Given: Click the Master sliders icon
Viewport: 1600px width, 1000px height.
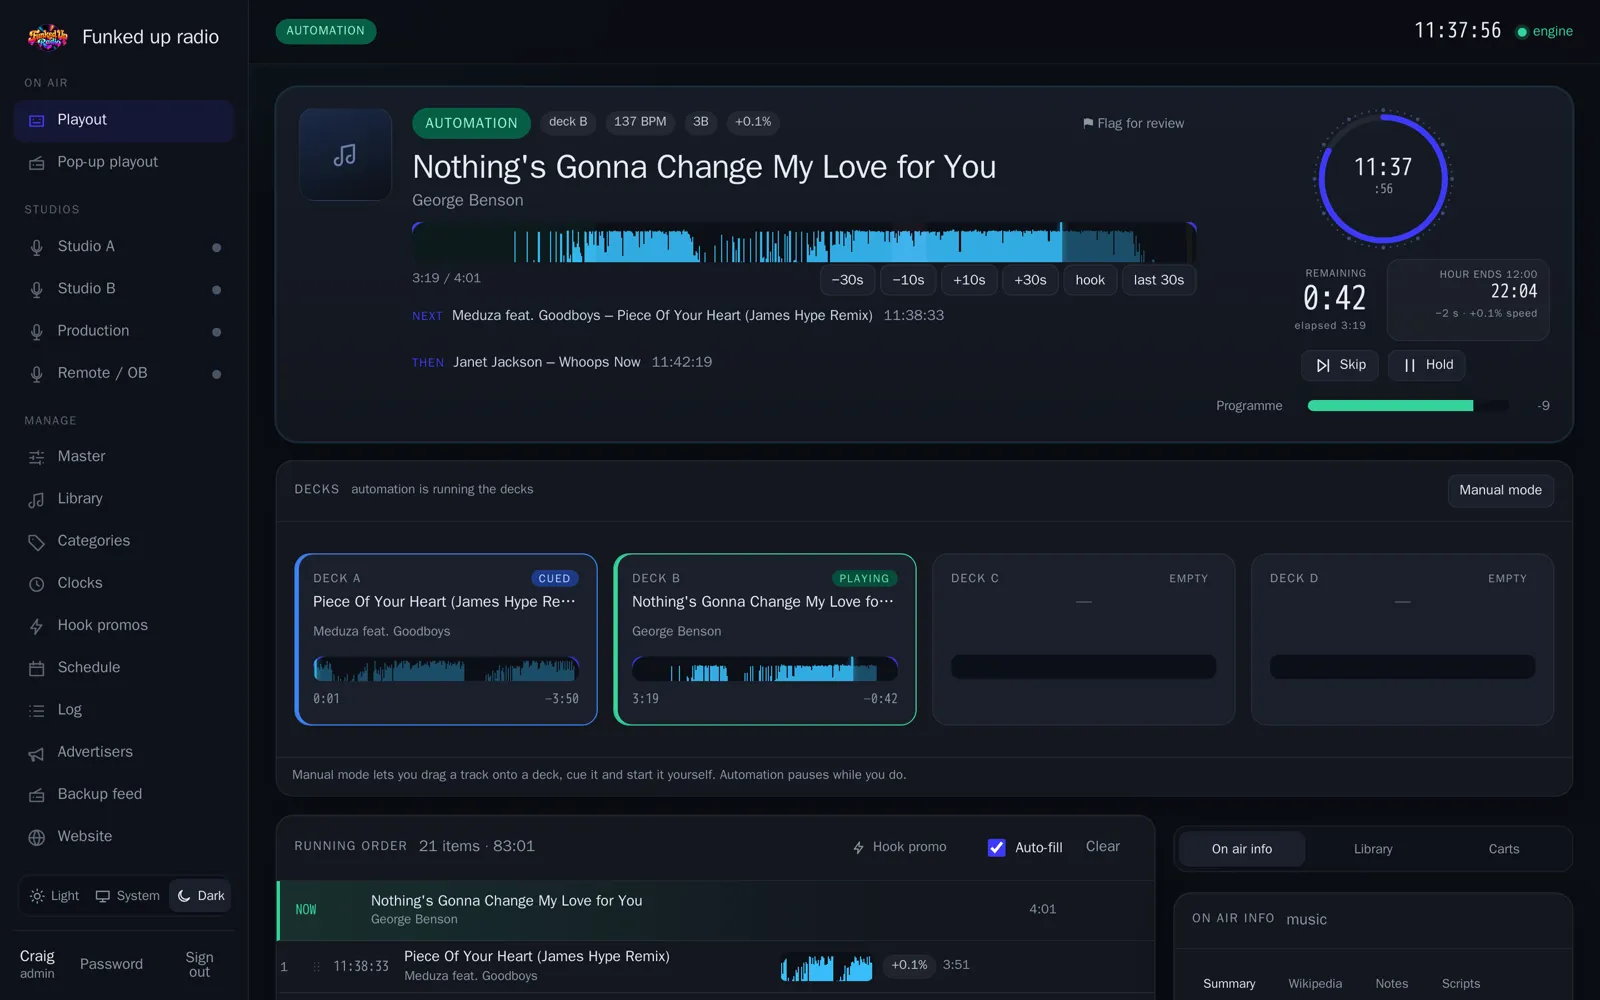Looking at the screenshot, I should click(37, 457).
